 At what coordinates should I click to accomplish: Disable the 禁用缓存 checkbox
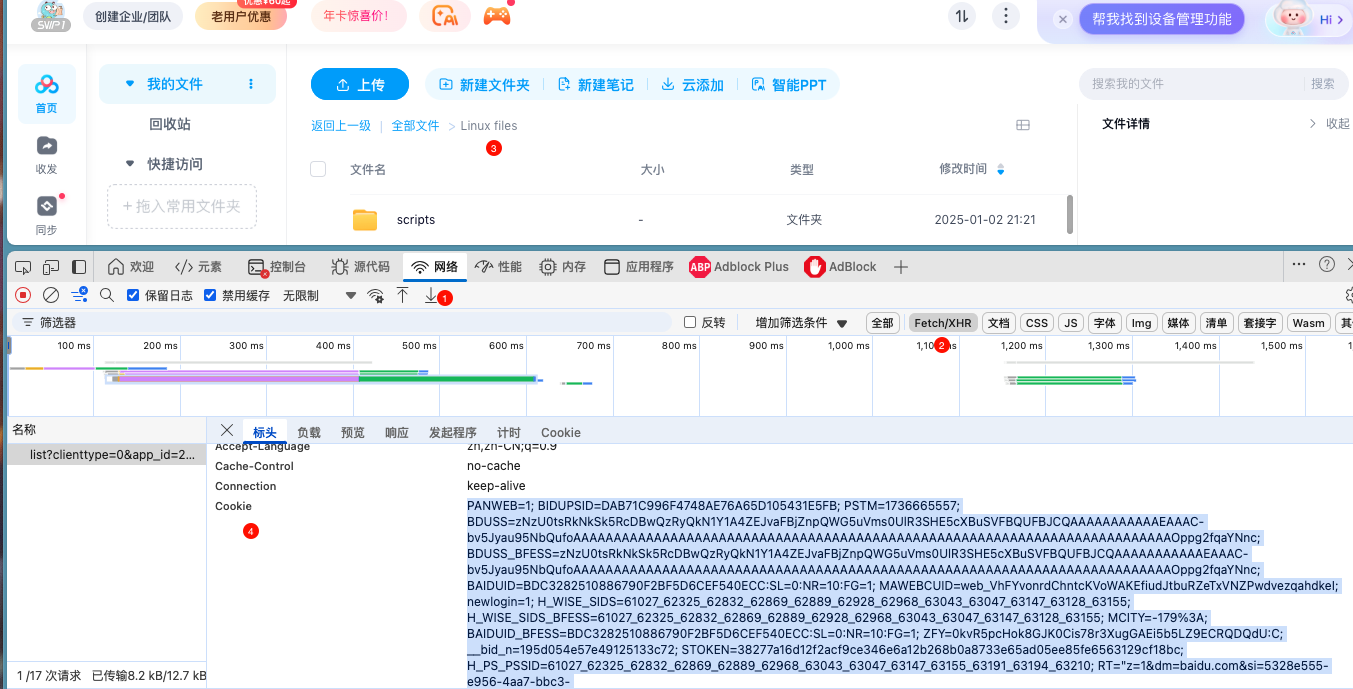(210, 294)
